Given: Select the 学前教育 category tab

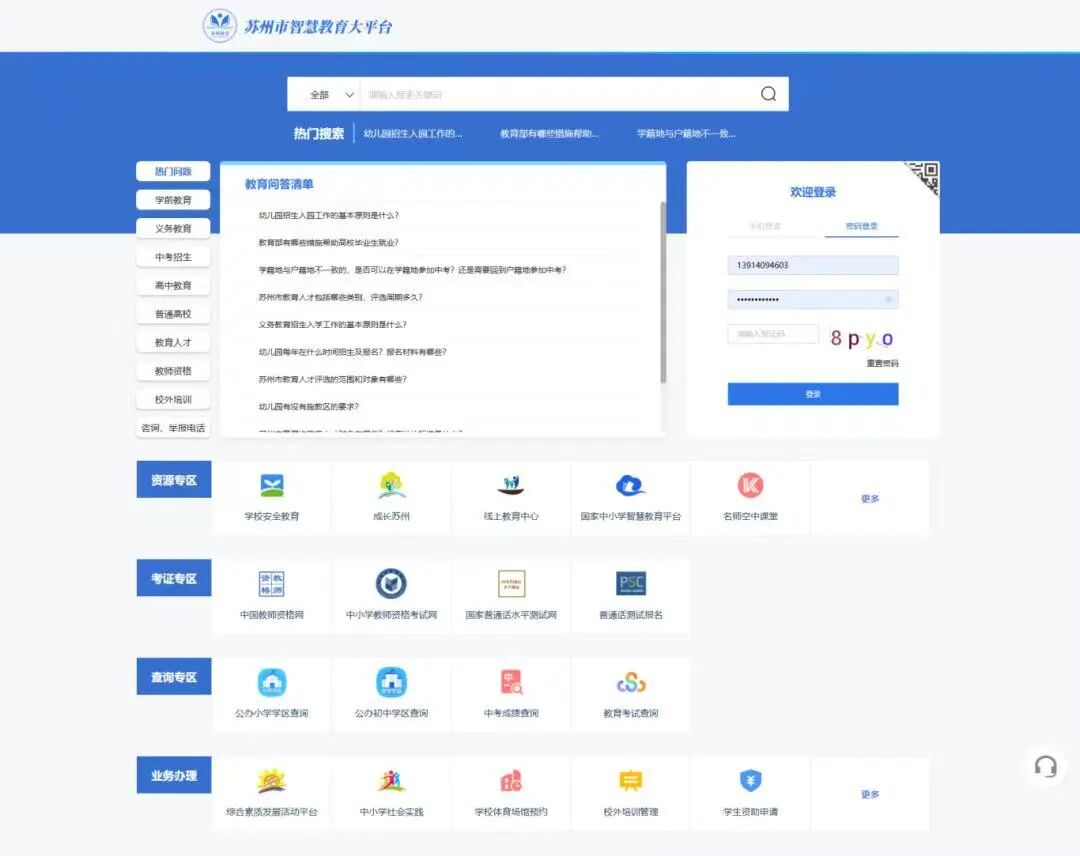Looking at the screenshot, I should click(173, 200).
